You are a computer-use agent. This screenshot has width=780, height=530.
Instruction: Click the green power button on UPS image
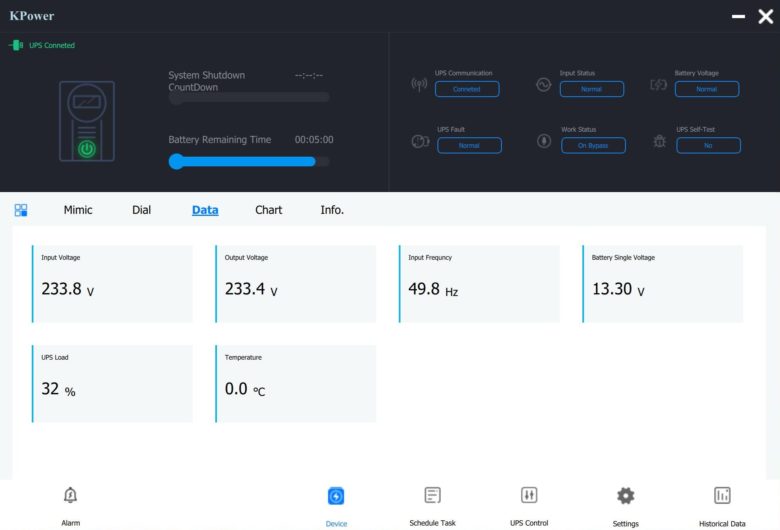pos(87,149)
